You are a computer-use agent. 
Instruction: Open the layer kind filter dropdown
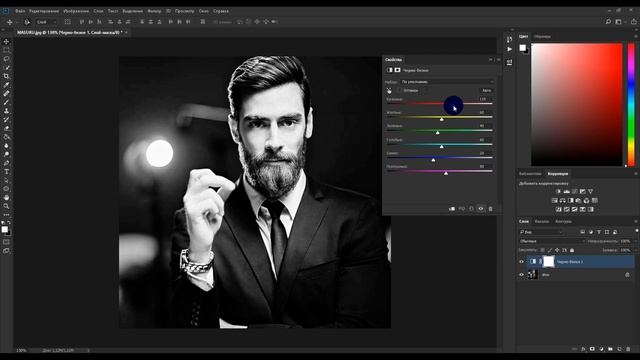tap(541, 232)
